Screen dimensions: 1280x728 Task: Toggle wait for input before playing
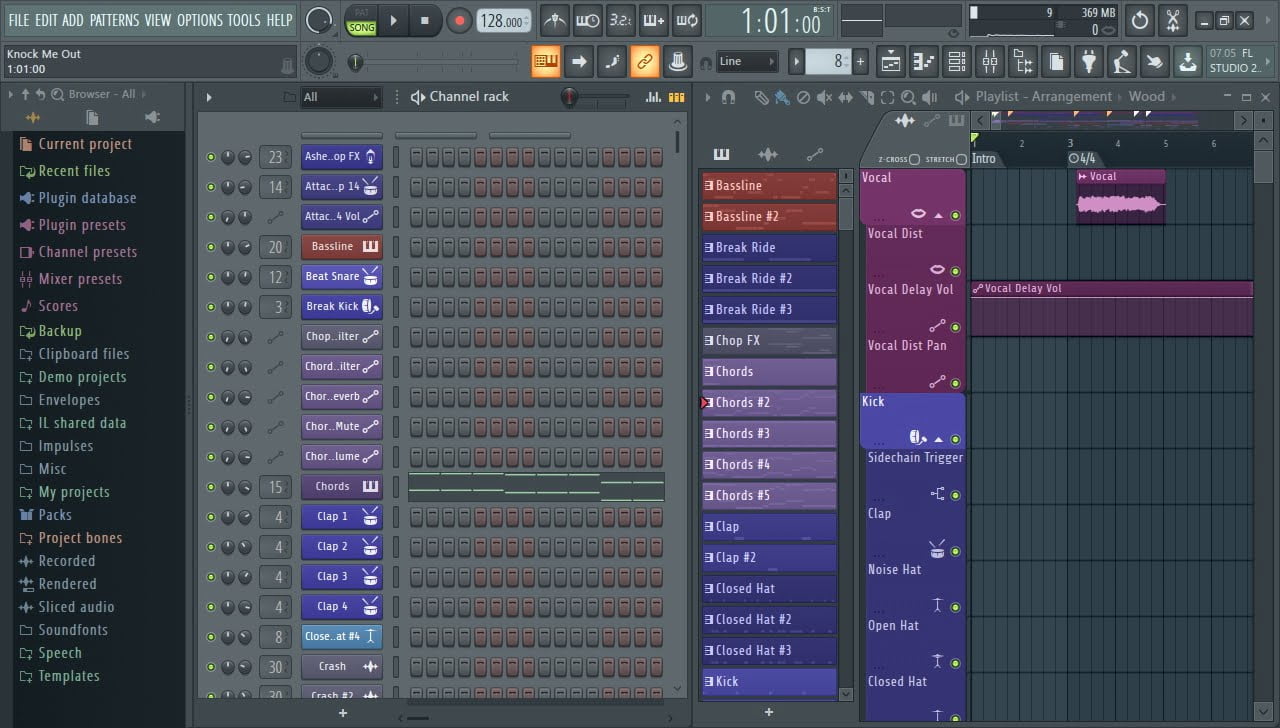pos(588,20)
